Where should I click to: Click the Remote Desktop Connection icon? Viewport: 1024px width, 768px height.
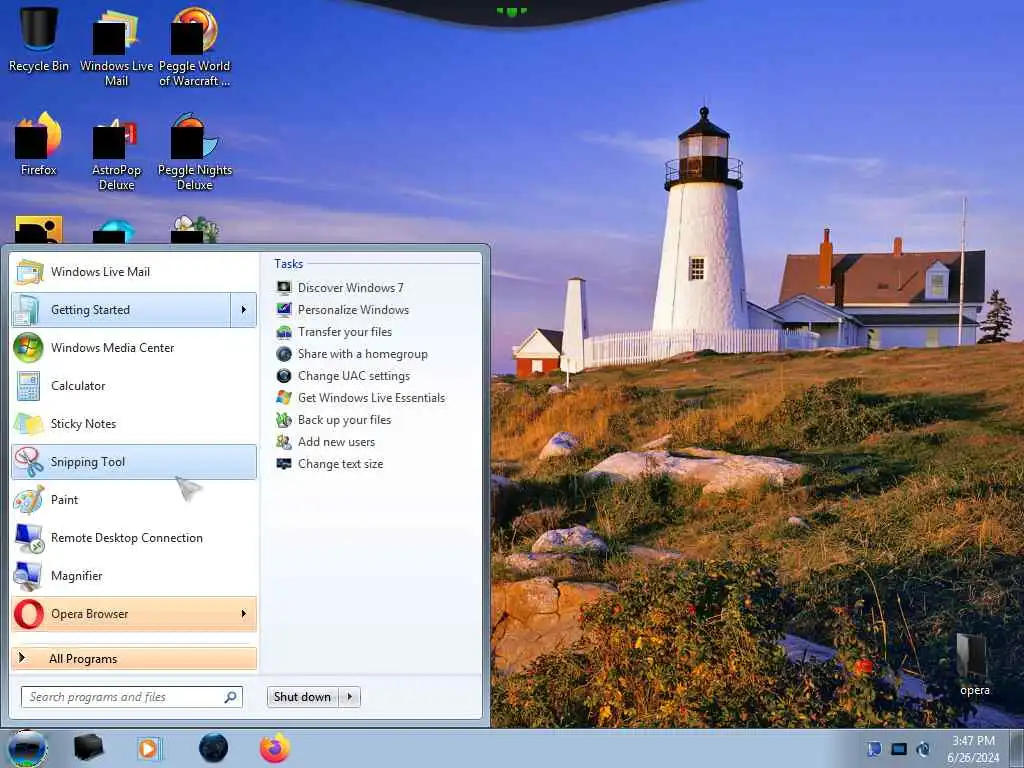coord(29,537)
